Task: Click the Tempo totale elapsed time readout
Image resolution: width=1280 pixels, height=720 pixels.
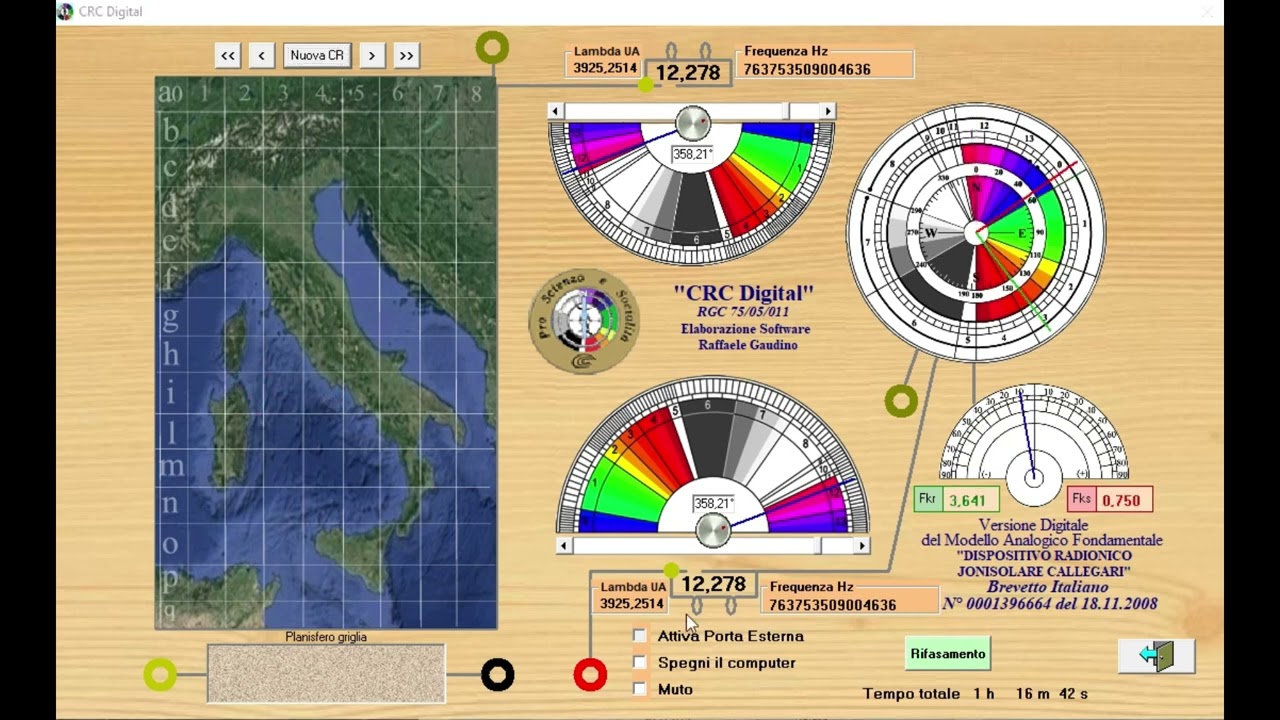Action: (x=975, y=693)
